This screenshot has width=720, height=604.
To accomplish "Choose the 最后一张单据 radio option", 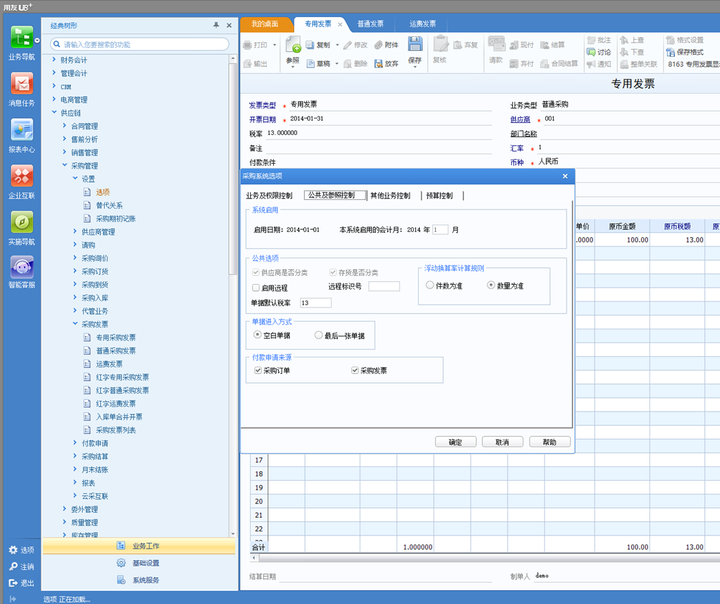I will (x=319, y=335).
